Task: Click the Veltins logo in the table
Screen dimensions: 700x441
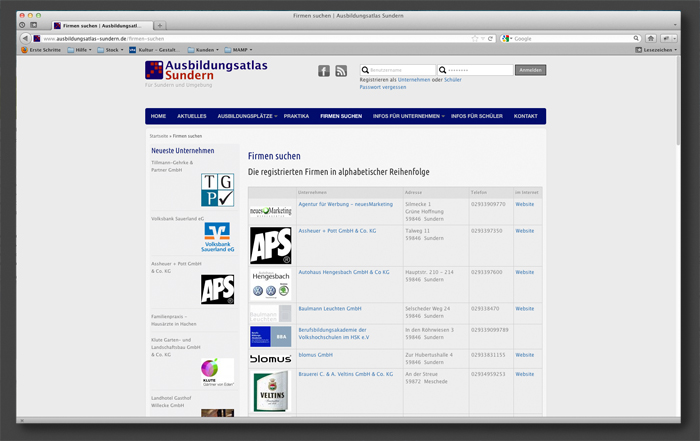Action: click(x=271, y=392)
